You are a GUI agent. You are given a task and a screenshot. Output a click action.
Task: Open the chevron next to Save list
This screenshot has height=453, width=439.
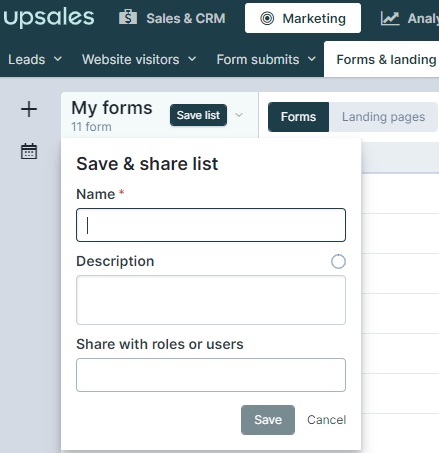click(239, 115)
